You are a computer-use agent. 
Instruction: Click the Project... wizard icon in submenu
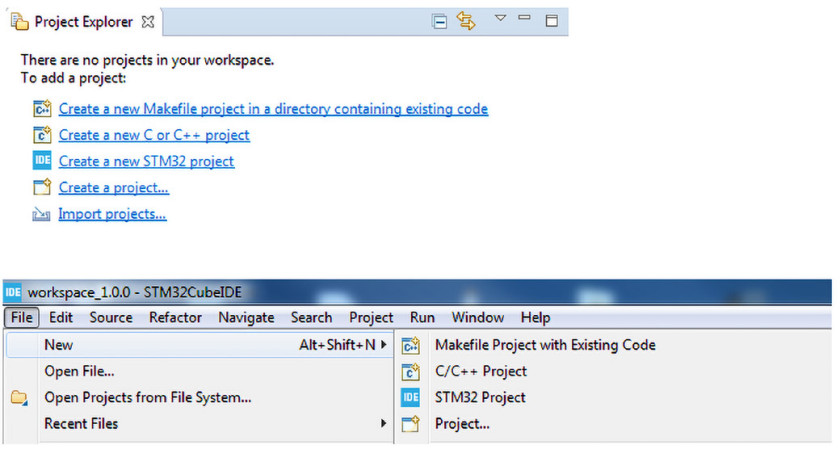[x=410, y=424]
